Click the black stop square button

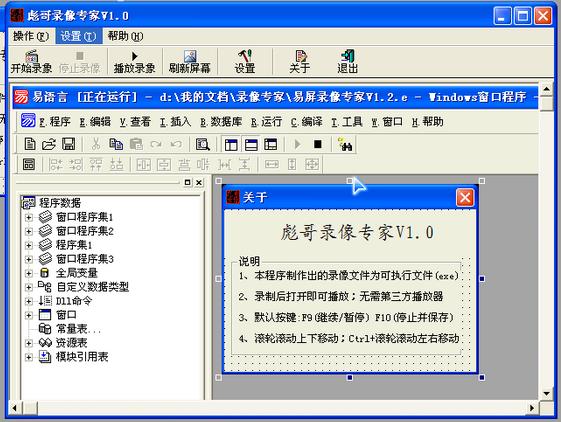(318, 144)
